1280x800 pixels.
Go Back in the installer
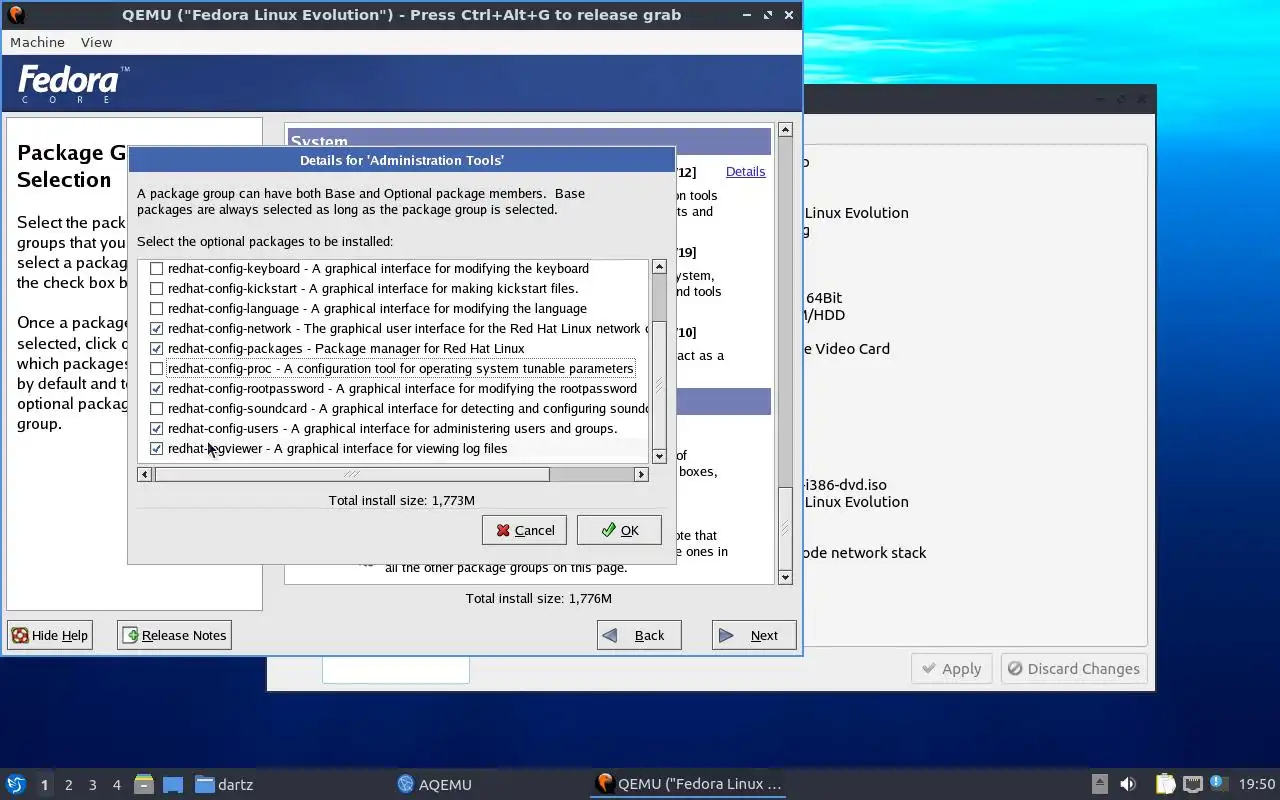639,635
